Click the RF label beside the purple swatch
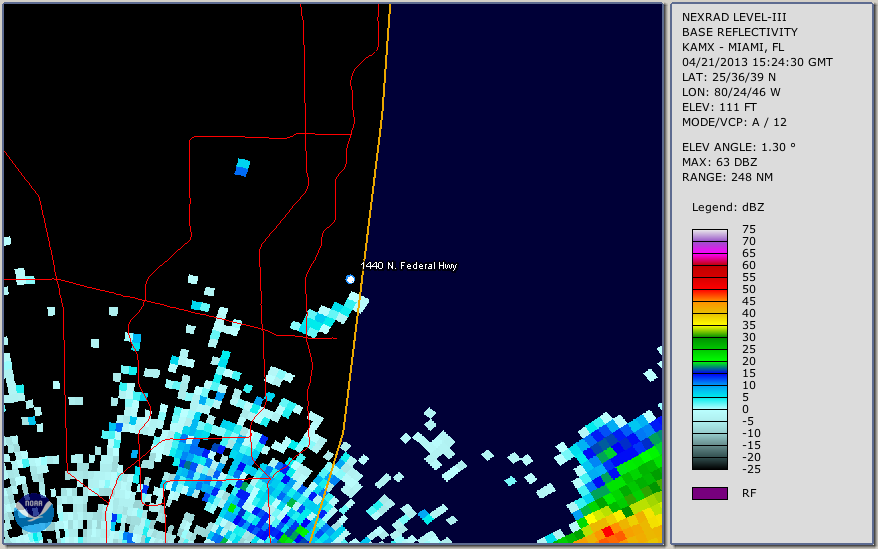The height and width of the screenshot is (549, 878). (x=749, y=494)
